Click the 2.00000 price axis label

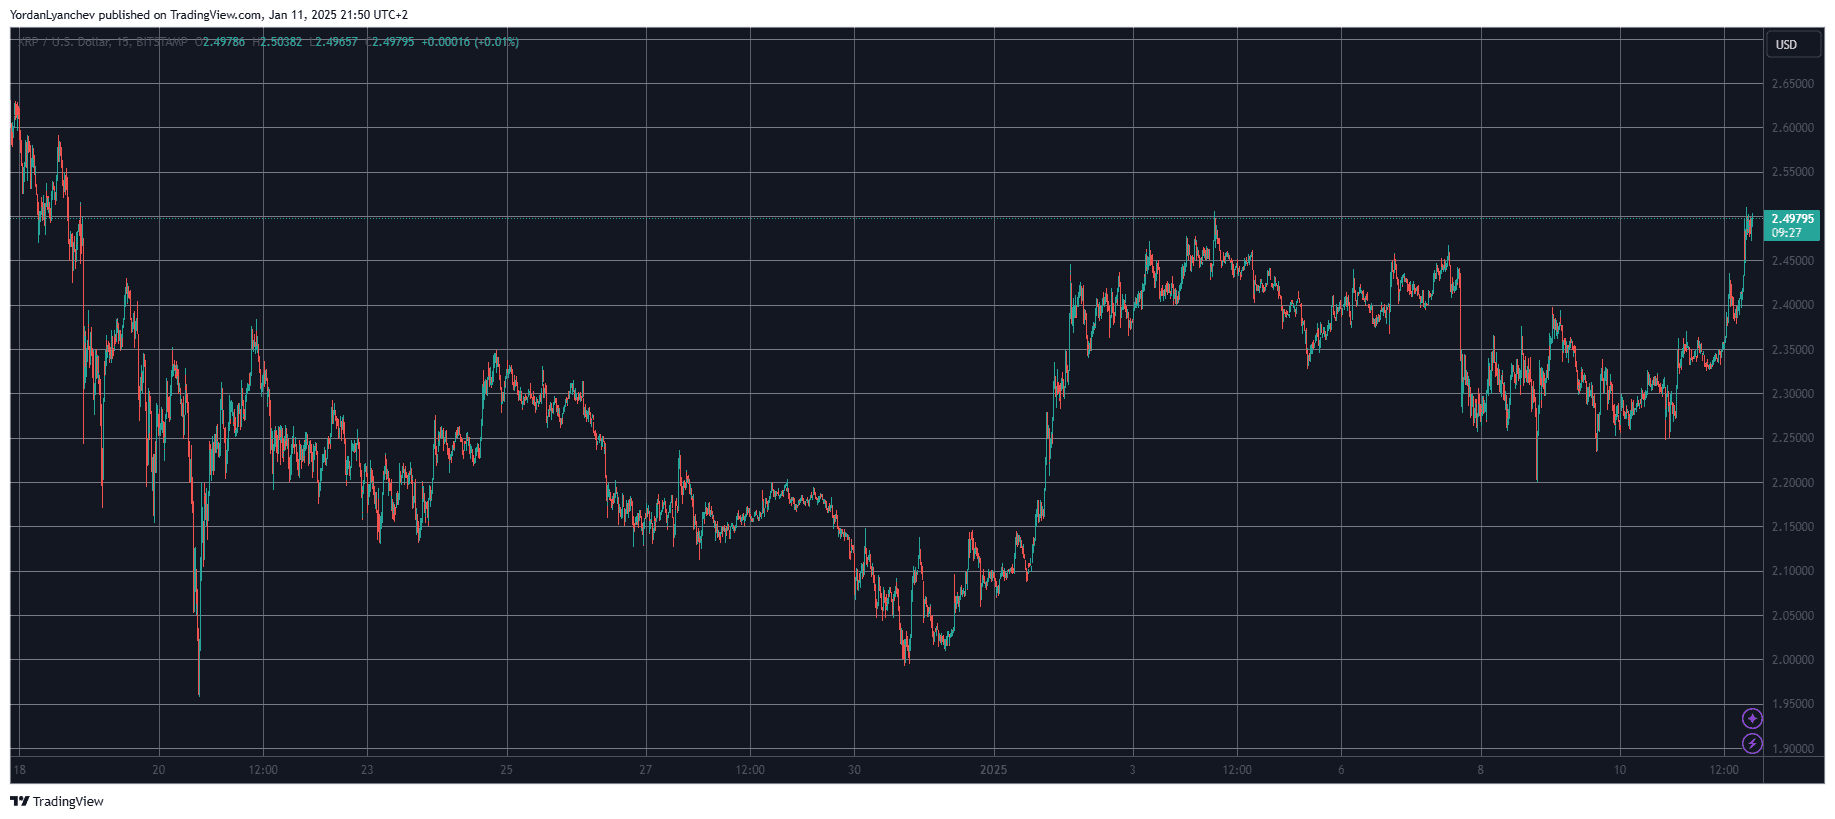tap(1792, 660)
